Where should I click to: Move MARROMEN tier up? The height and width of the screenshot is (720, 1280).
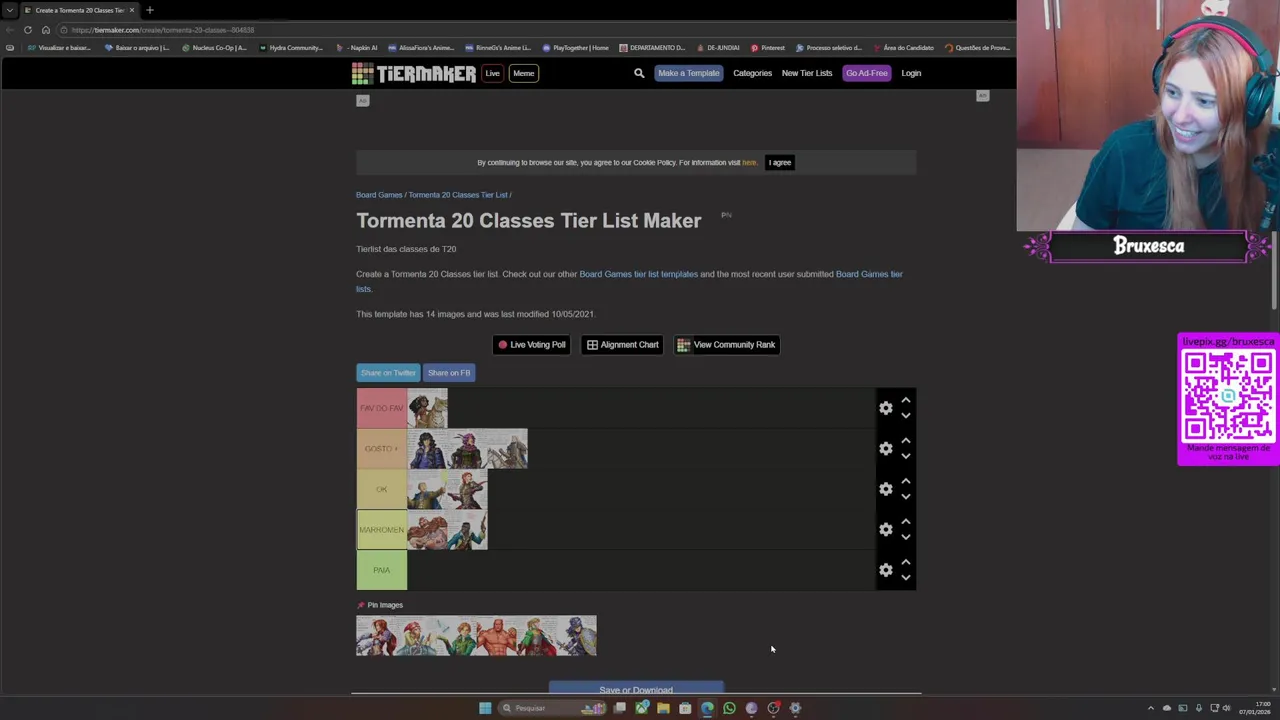(906, 521)
